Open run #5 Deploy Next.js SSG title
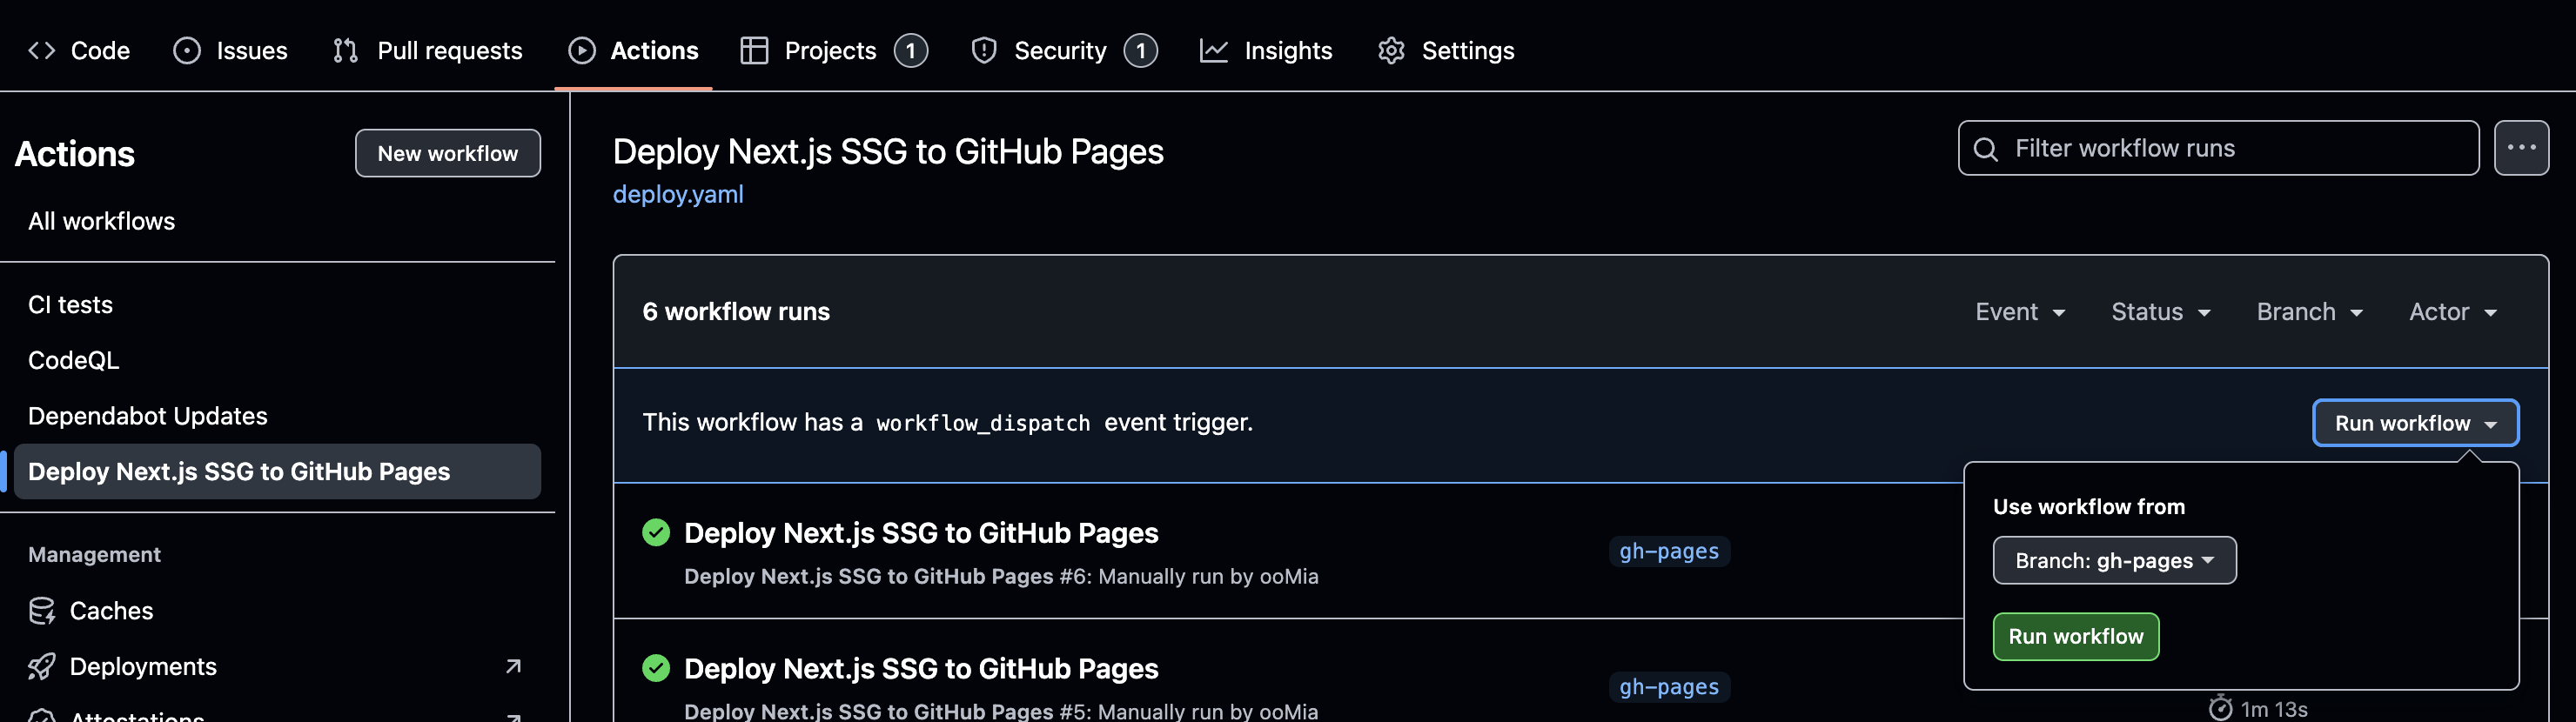This screenshot has width=2576, height=722. 921,669
